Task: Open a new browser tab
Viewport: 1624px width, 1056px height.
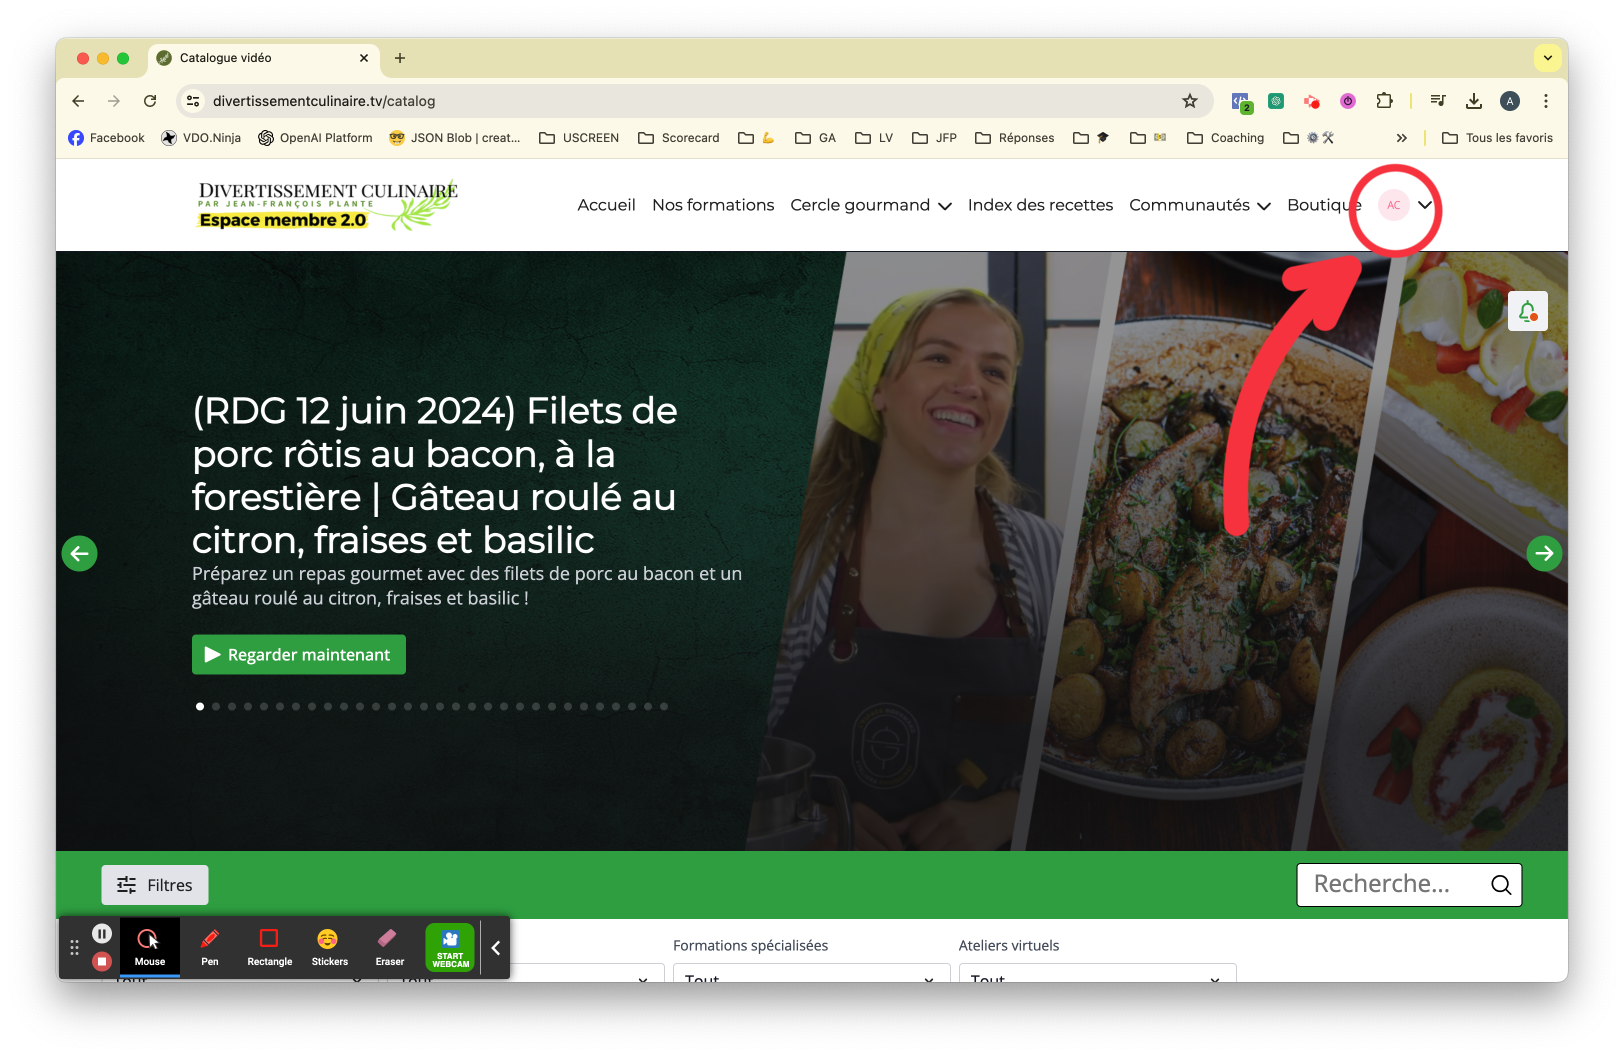Action: 400,58
